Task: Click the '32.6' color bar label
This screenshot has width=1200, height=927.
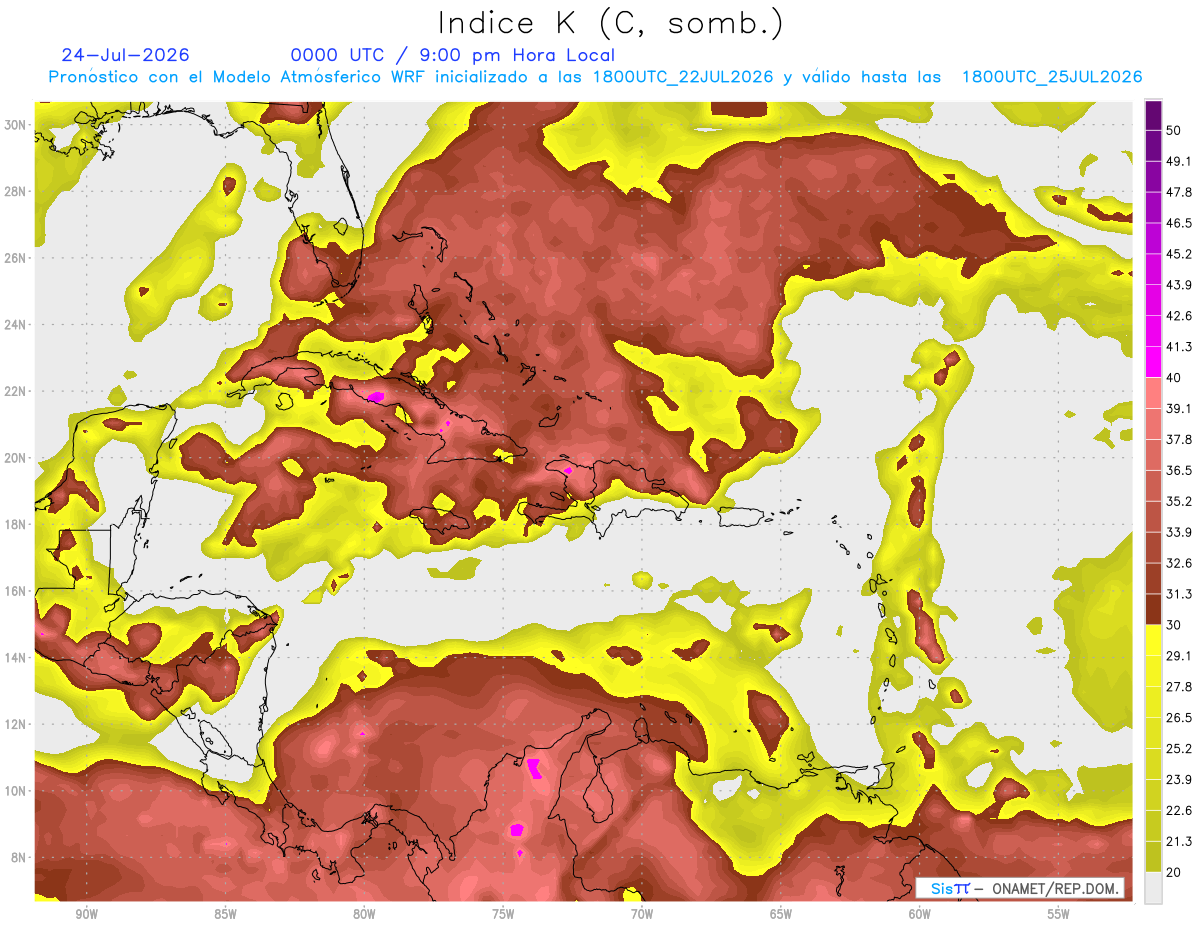Action: coord(1179,563)
